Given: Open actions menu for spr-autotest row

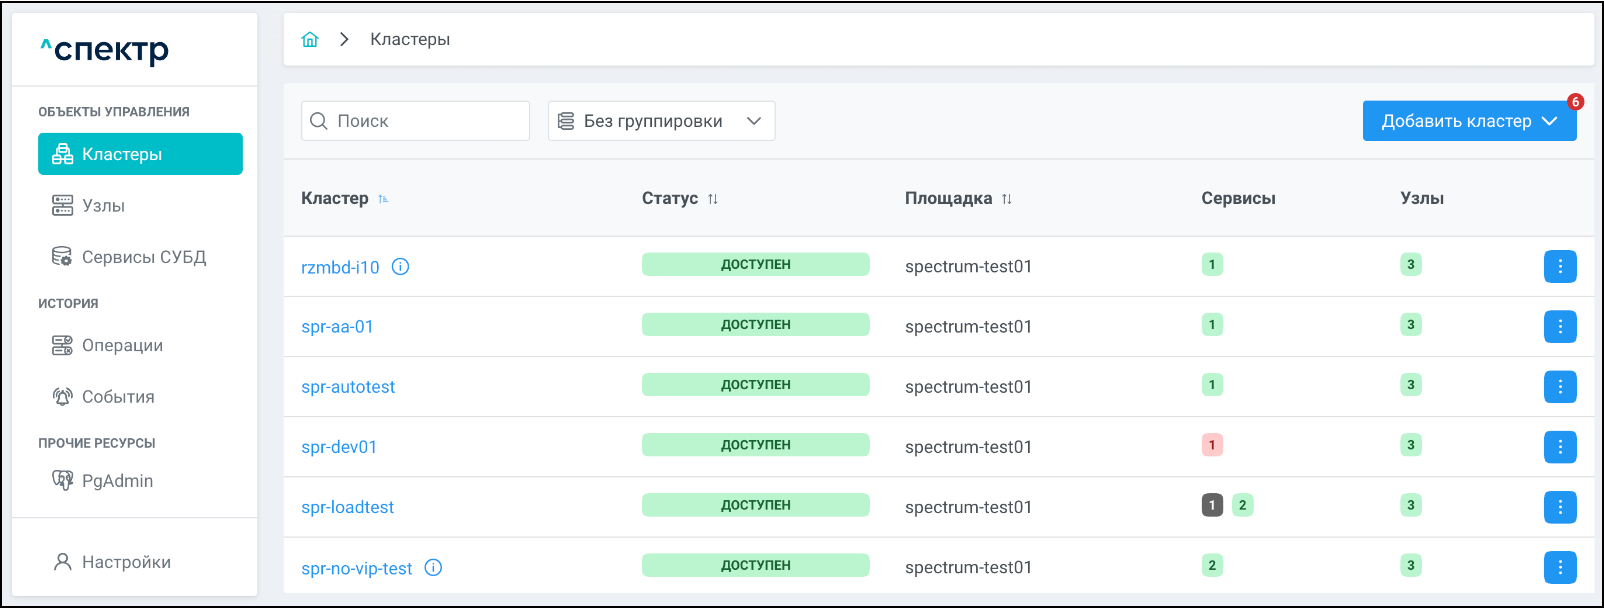Looking at the screenshot, I should pos(1559,387).
